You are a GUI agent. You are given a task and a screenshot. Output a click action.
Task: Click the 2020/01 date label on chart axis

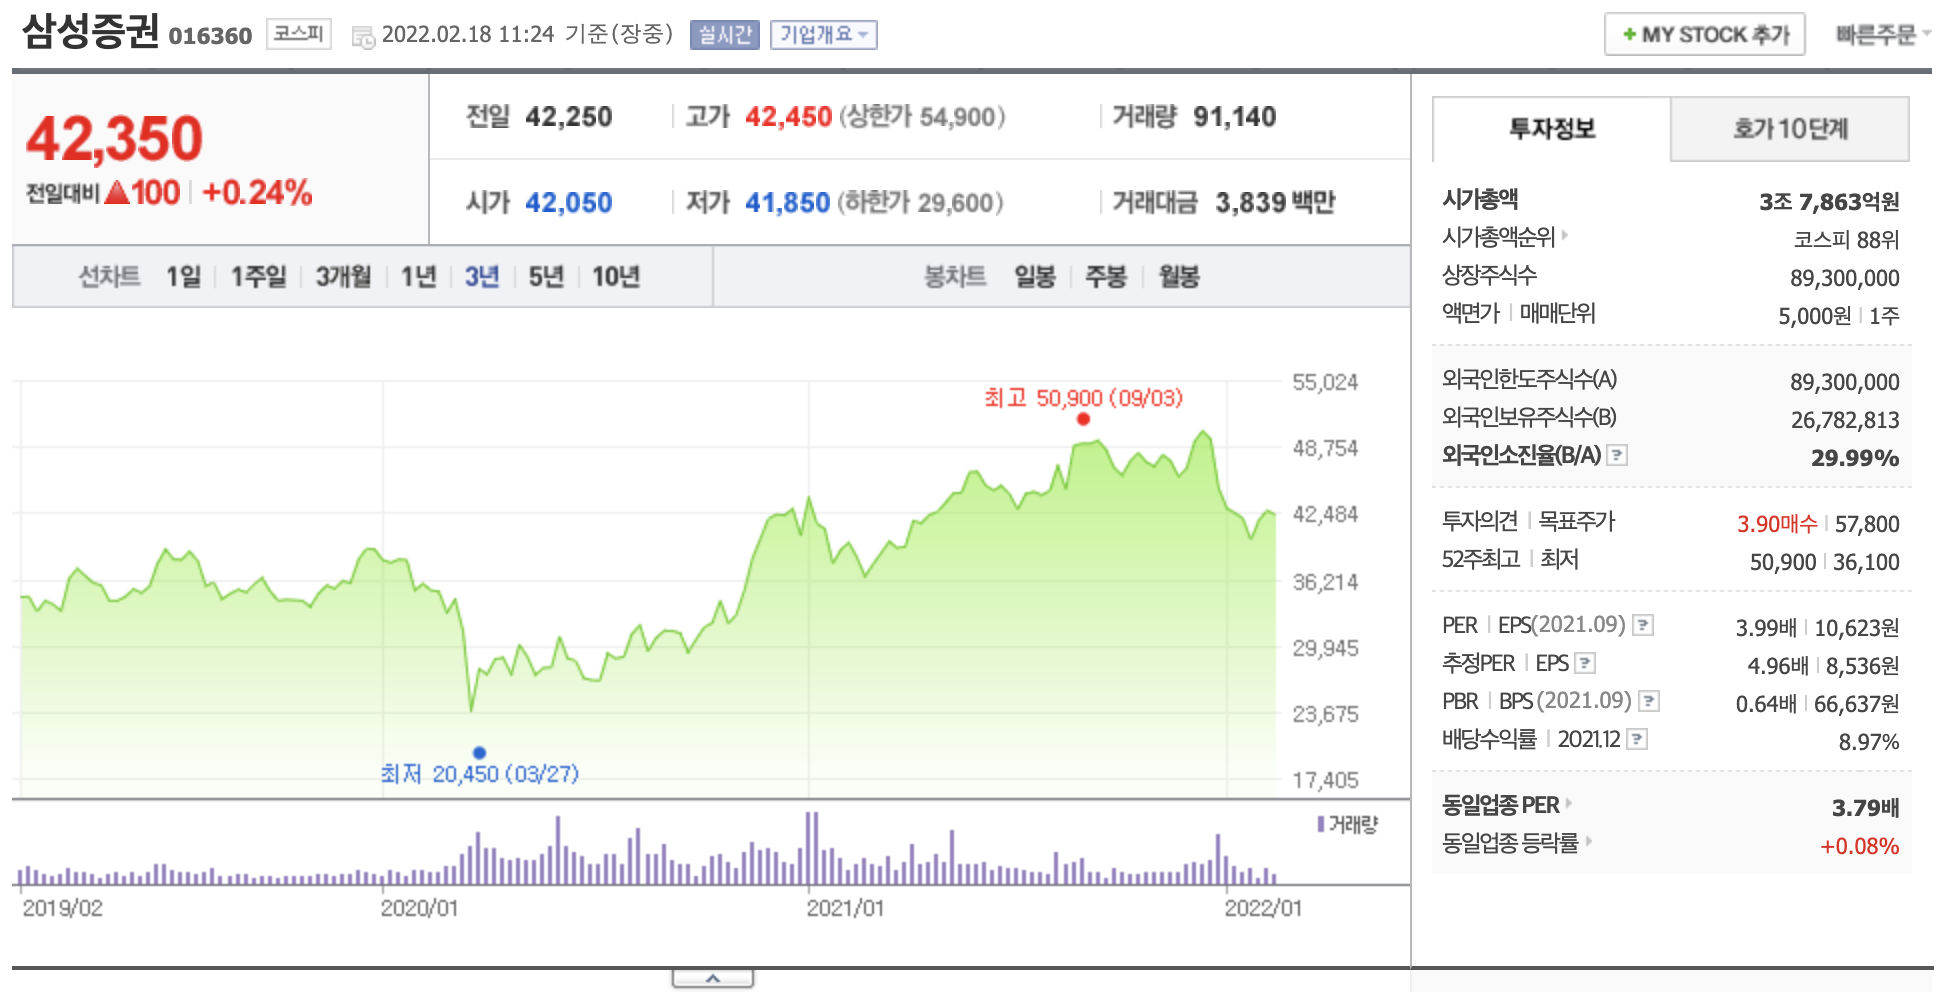tap(419, 908)
